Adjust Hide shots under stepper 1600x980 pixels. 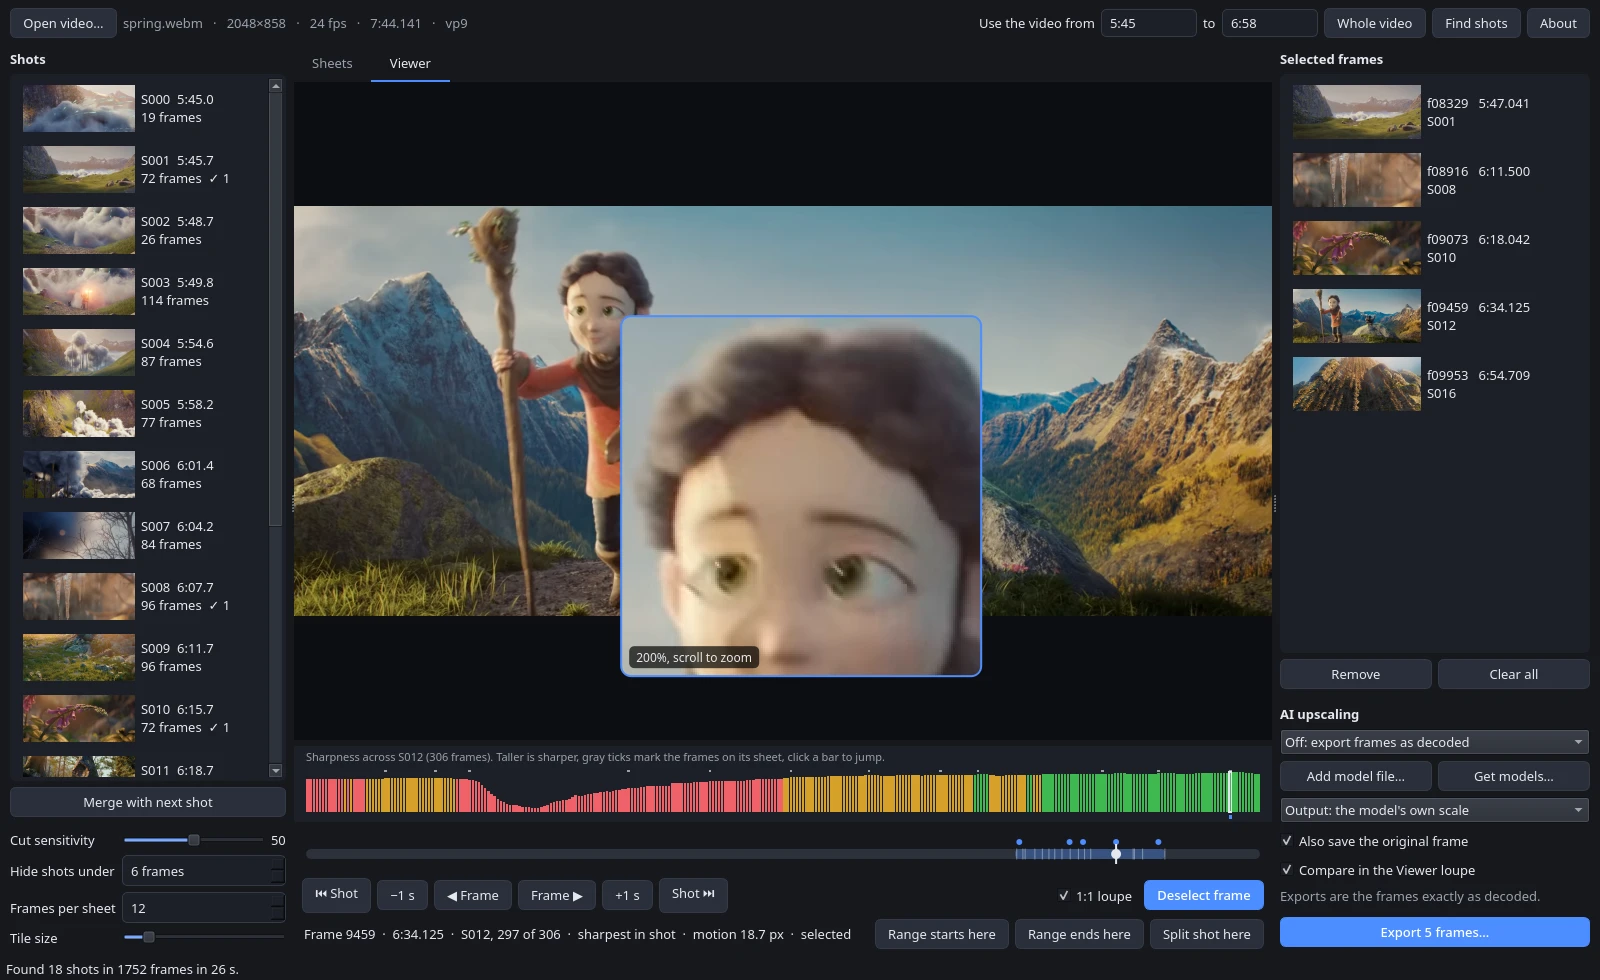pyautogui.click(x=277, y=872)
